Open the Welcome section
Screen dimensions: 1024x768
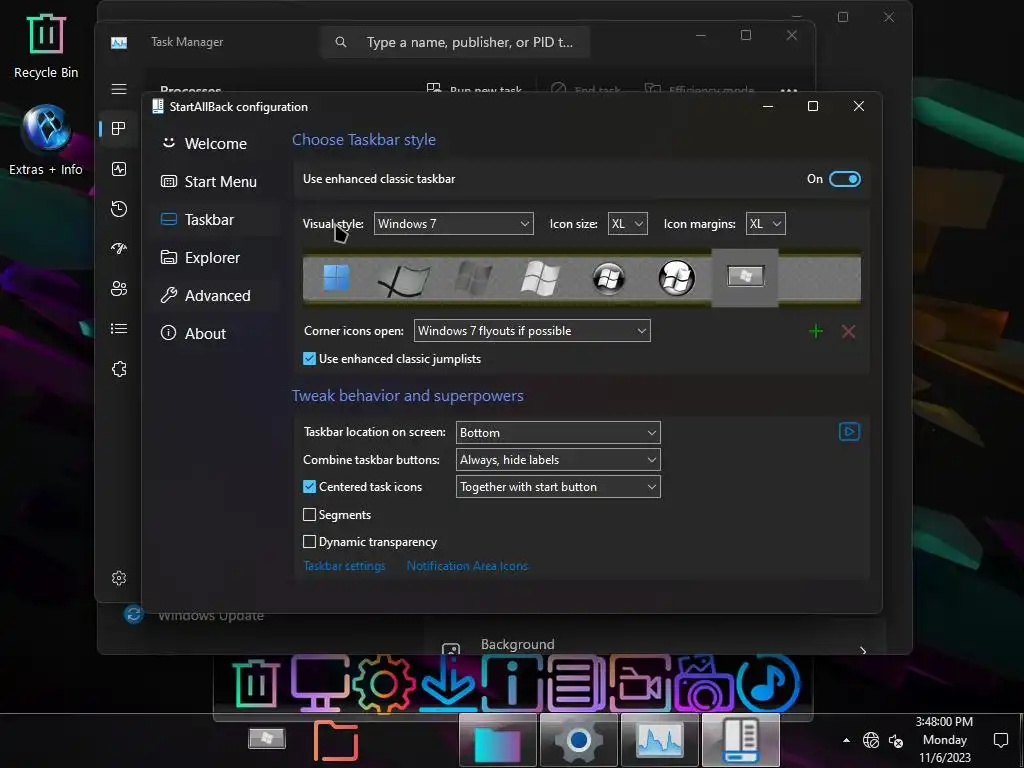(214, 144)
